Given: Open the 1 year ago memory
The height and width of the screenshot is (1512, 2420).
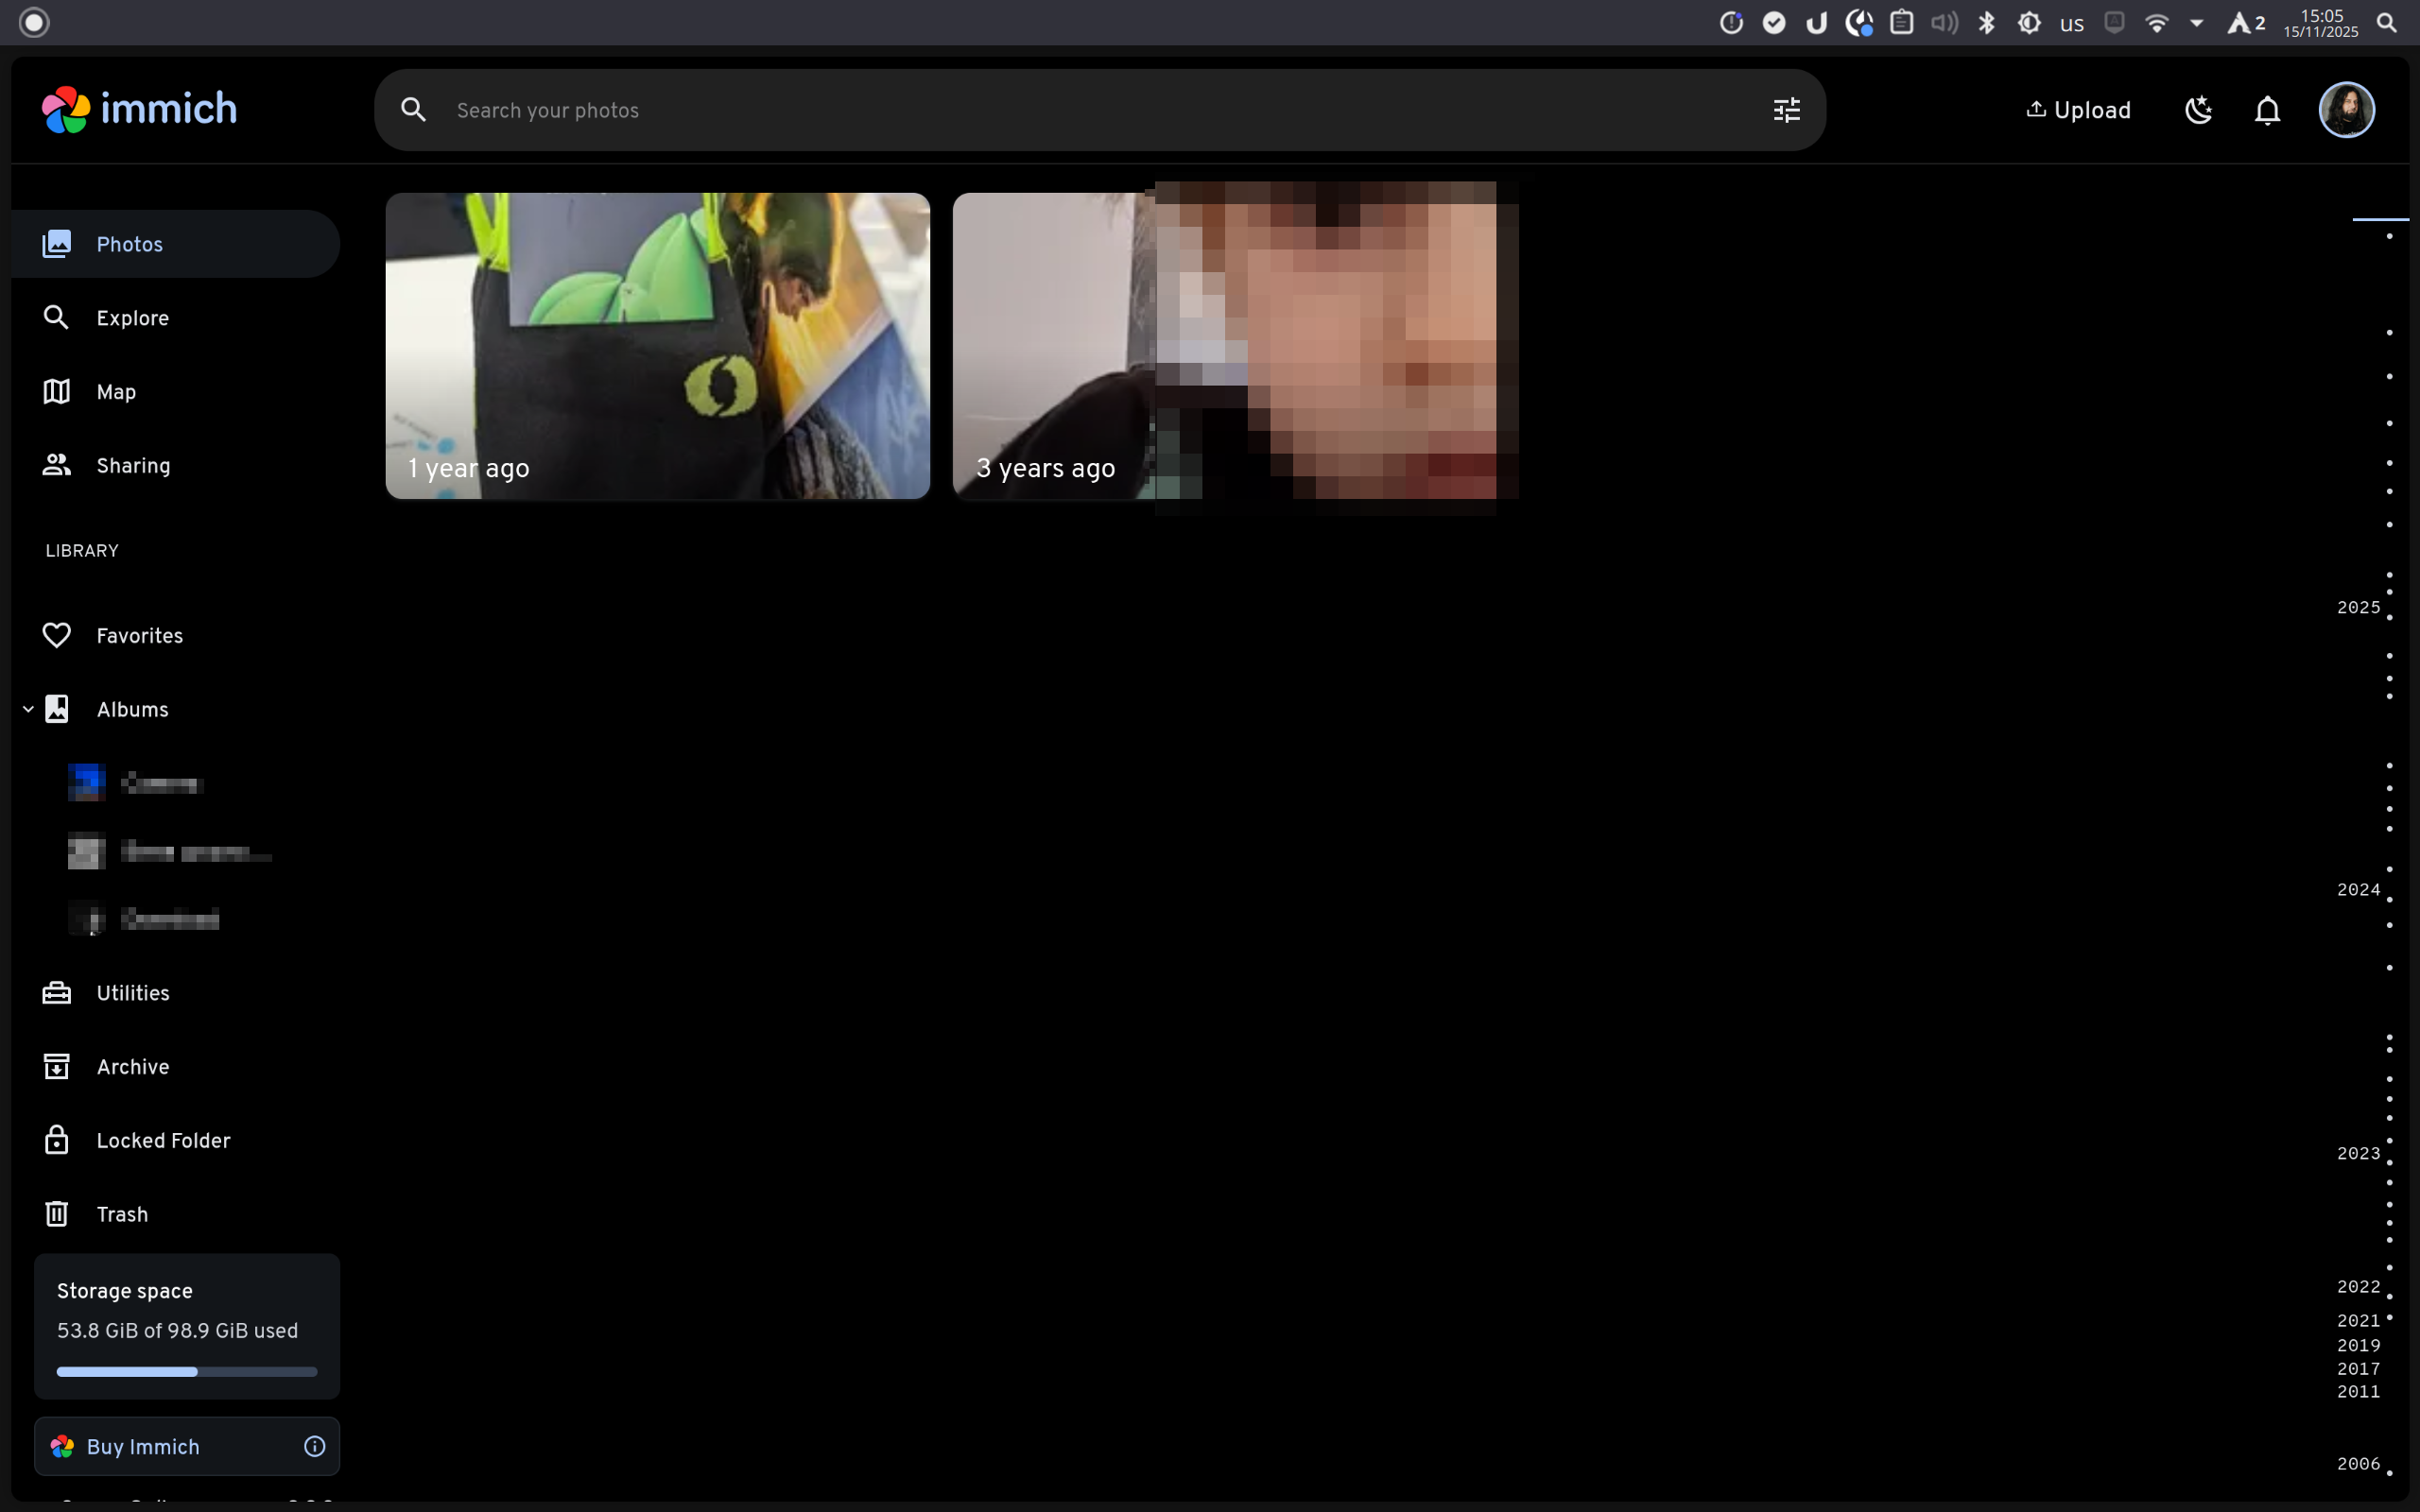Looking at the screenshot, I should click(x=657, y=346).
